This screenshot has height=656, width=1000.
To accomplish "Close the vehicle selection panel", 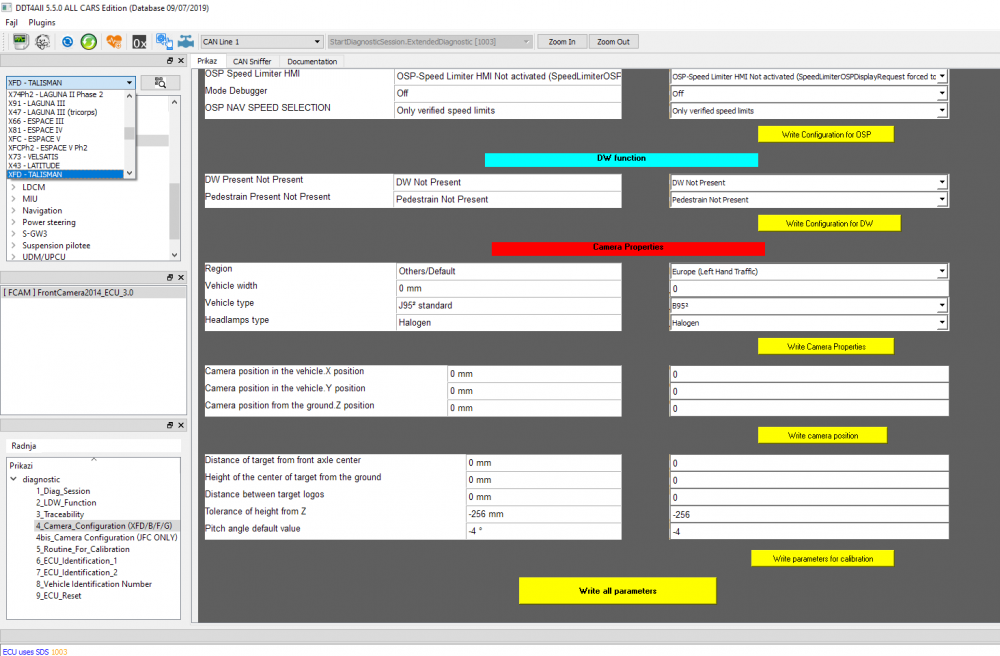I will pos(181,61).
